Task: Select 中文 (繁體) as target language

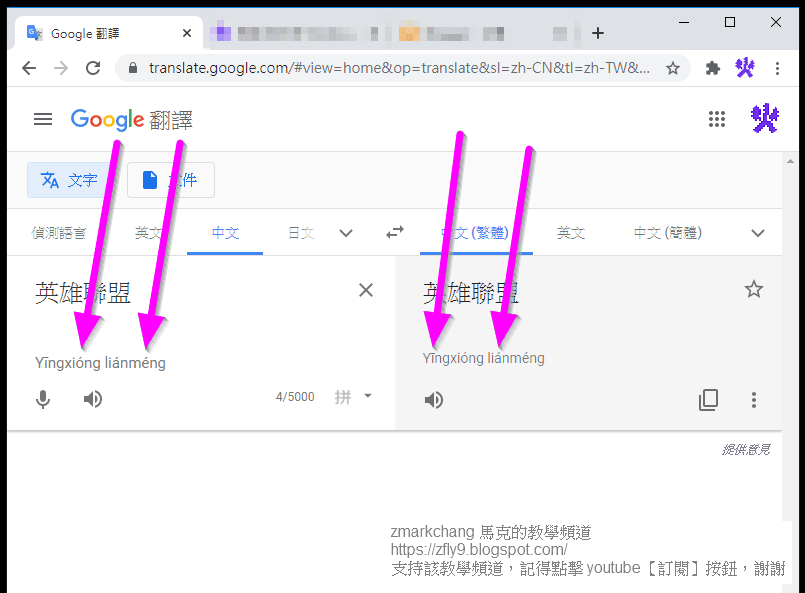Action: [476, 233]
